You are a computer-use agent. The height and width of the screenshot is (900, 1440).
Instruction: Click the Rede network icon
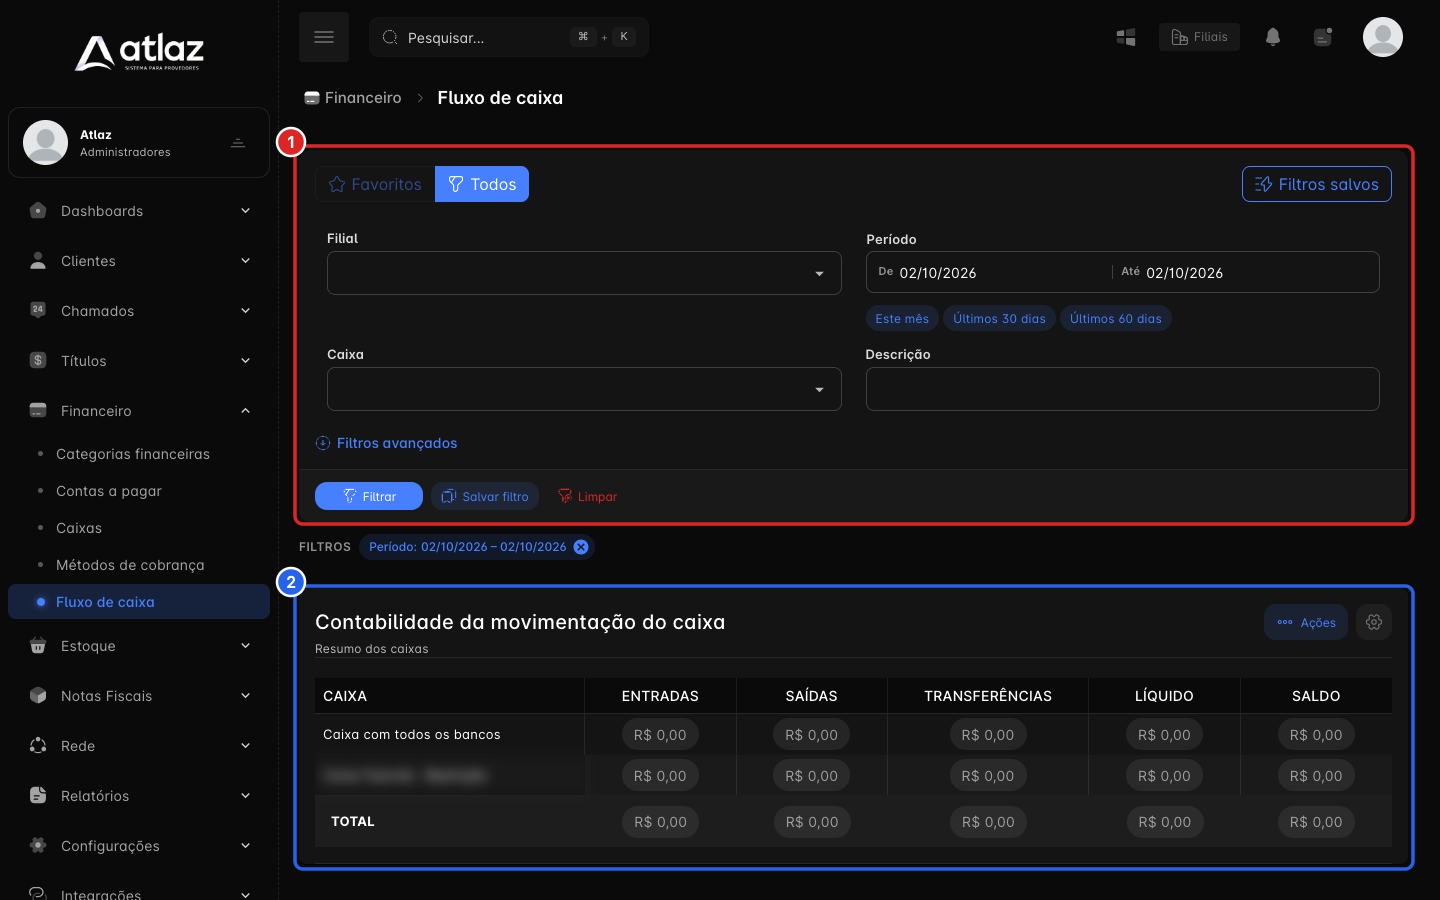click(38, 745)
